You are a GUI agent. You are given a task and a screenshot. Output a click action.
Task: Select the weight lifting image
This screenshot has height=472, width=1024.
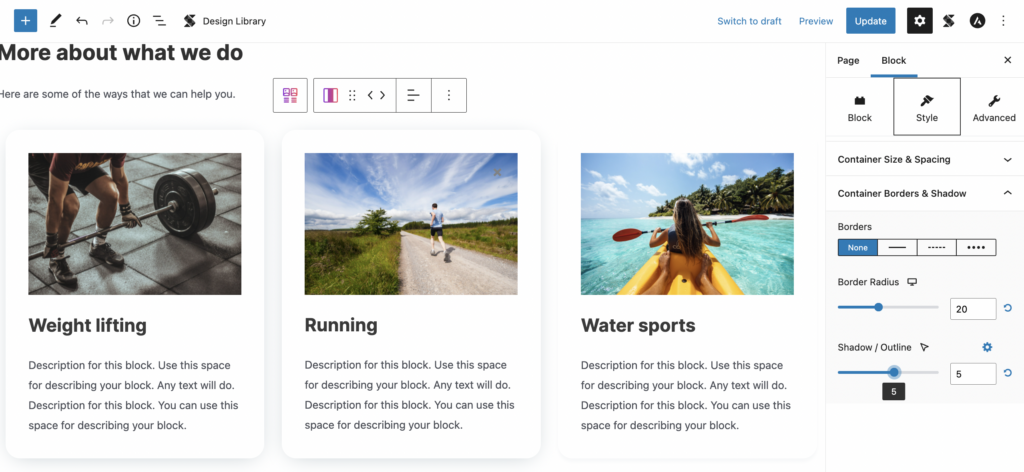135,224
